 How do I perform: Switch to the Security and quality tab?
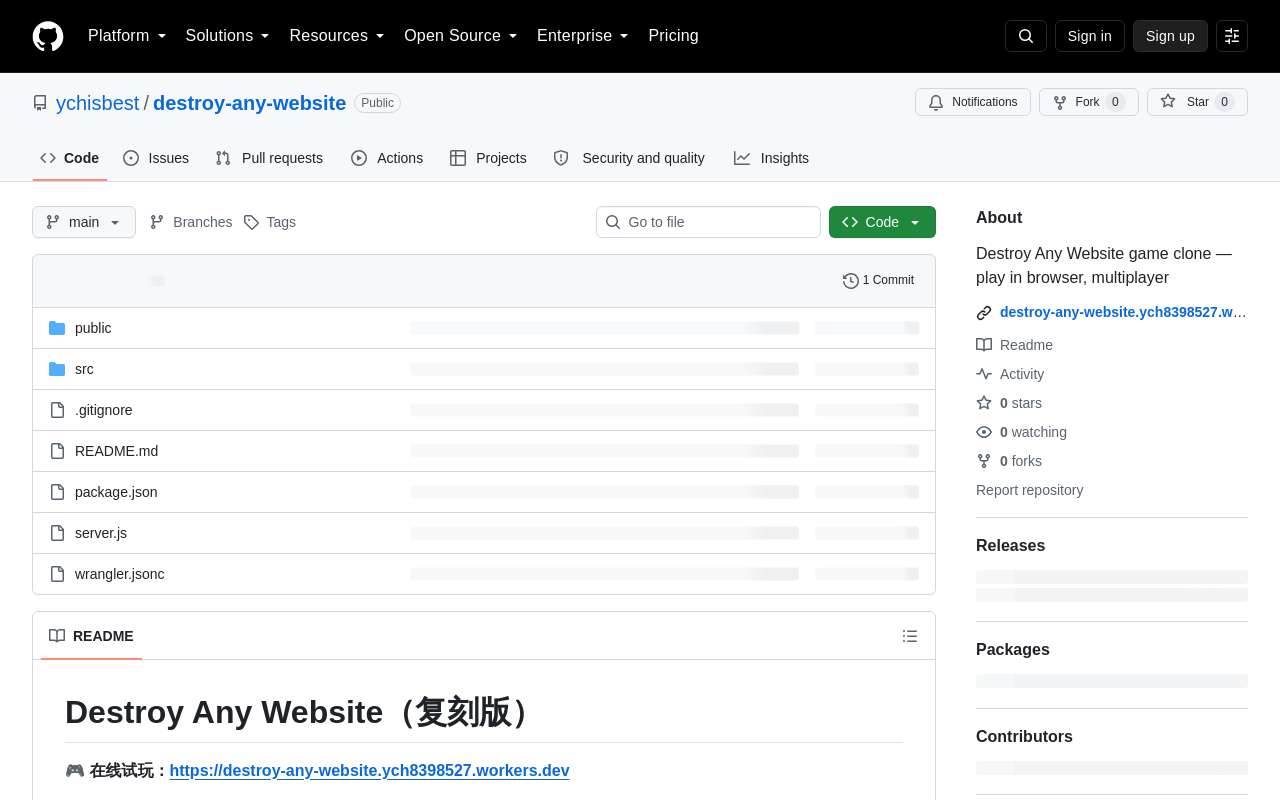(x=629, y=158)
